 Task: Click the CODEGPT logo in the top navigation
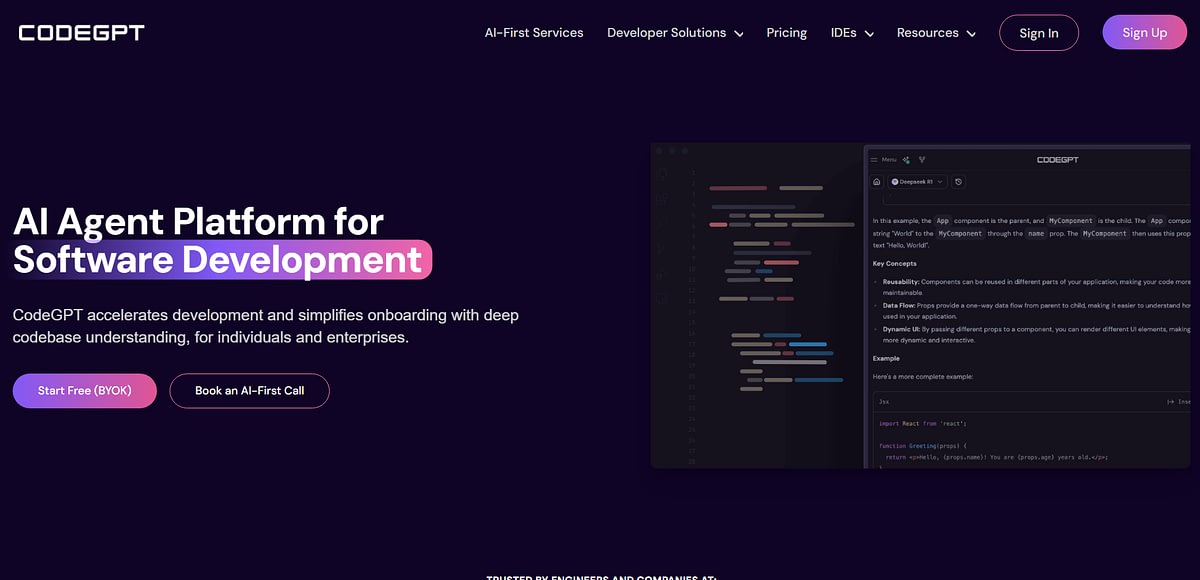(79, 31)
